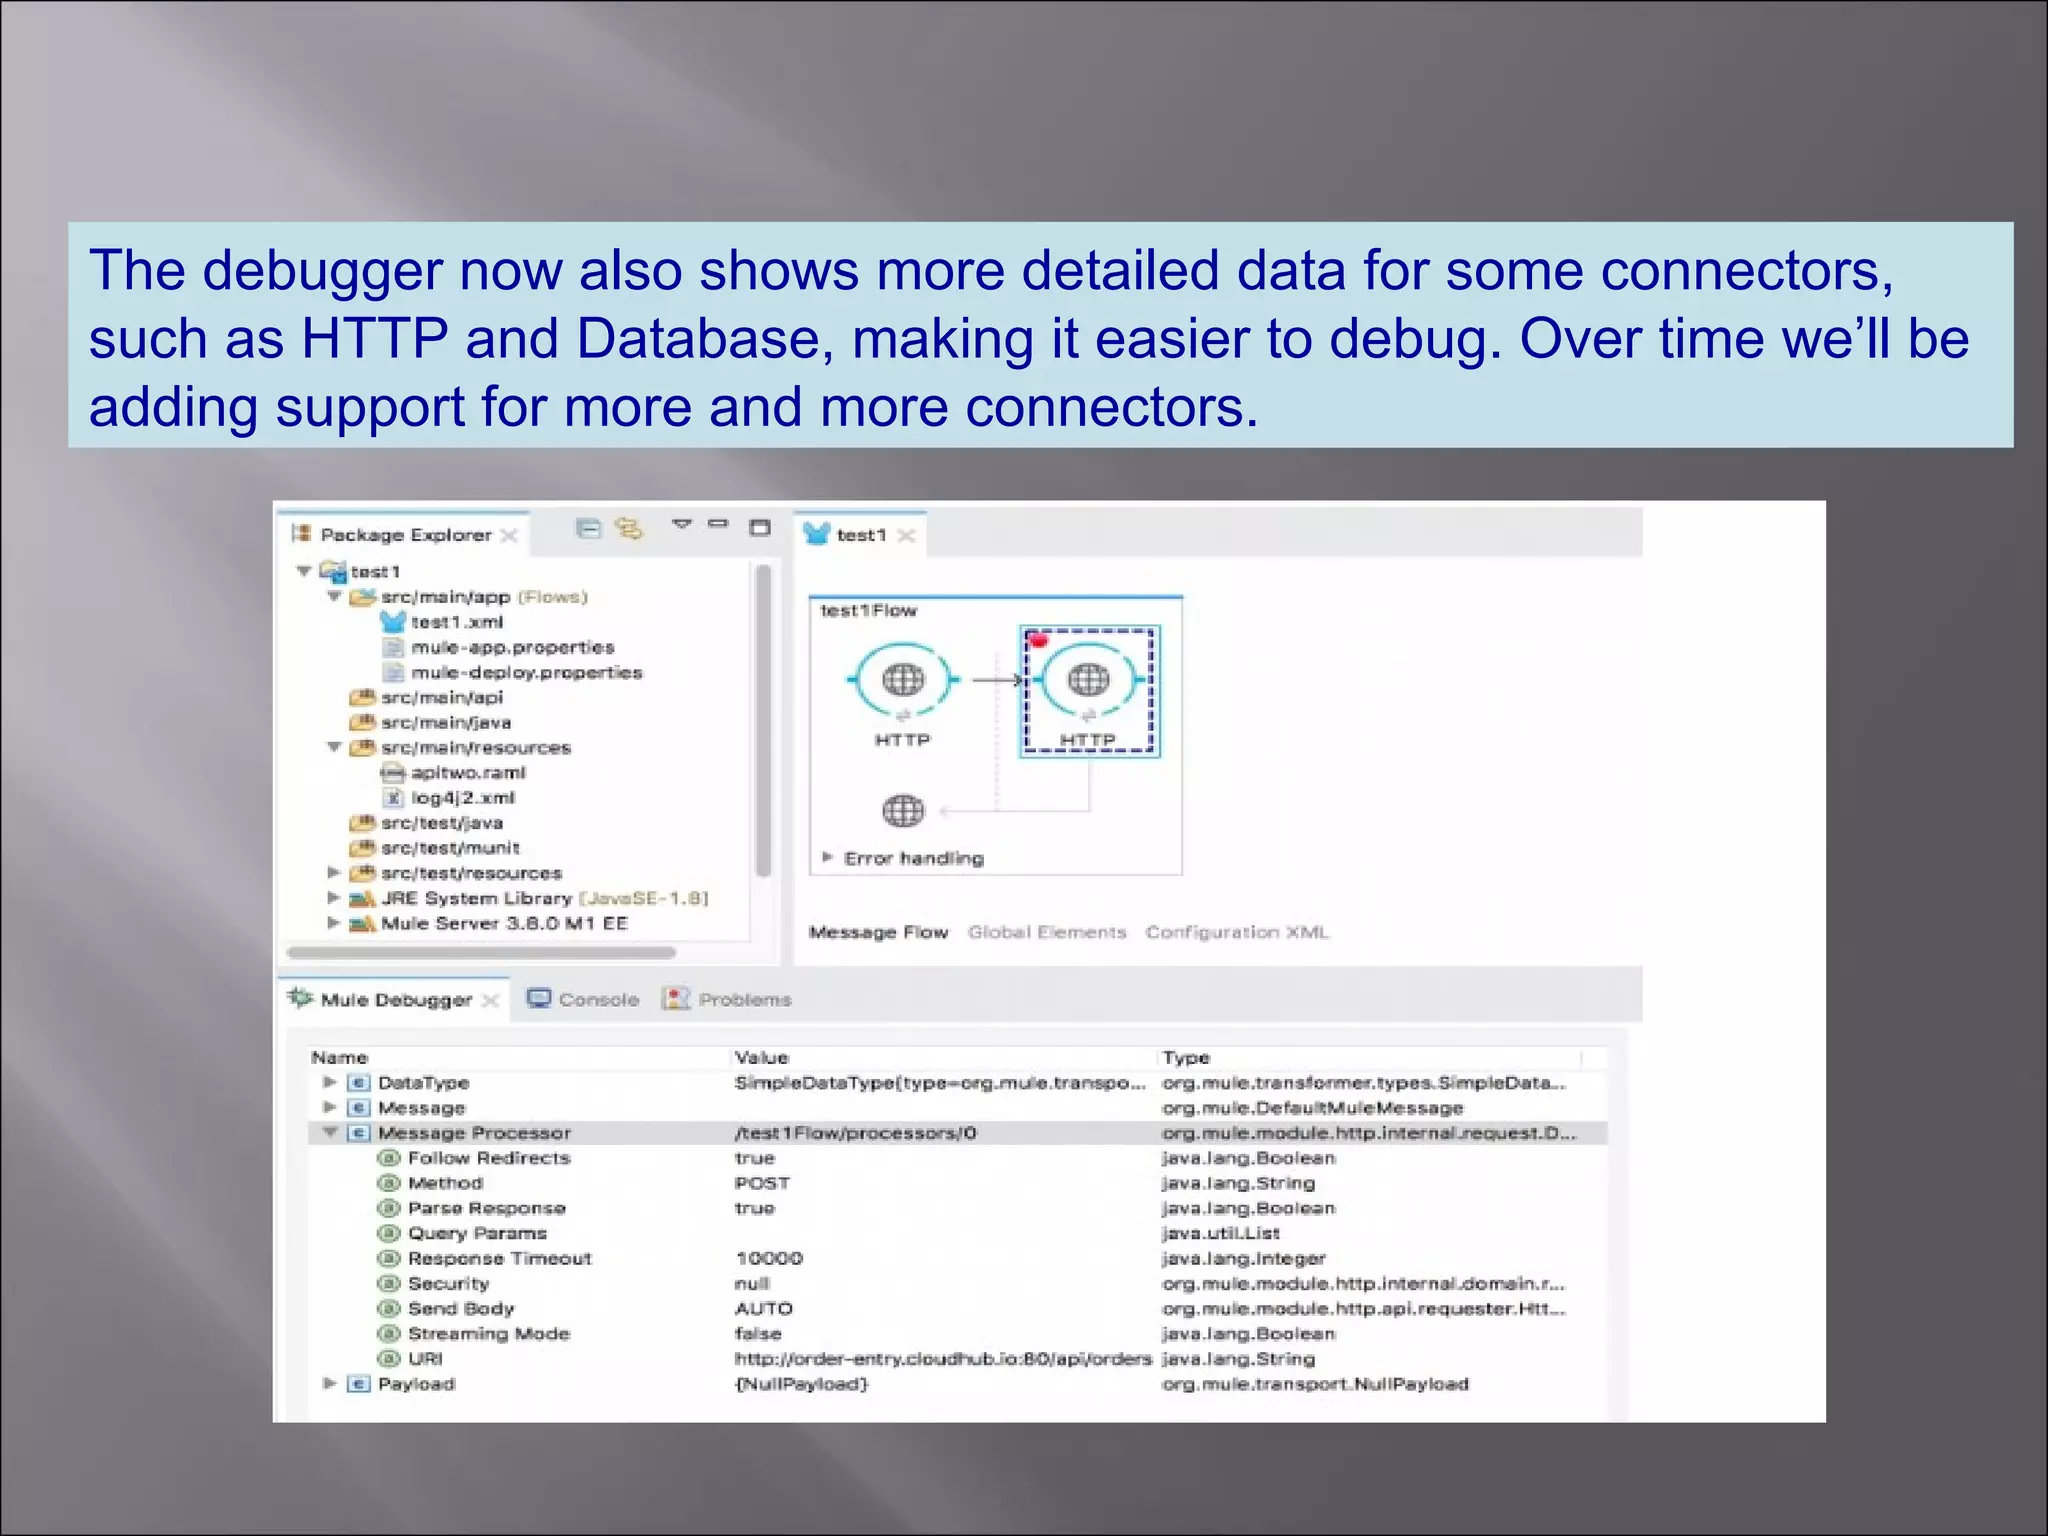Image resolution: width=2048 pixels, height=1536 pixels.
Task: Select the Response Timeout attribute row
Action: (957, 1258)
